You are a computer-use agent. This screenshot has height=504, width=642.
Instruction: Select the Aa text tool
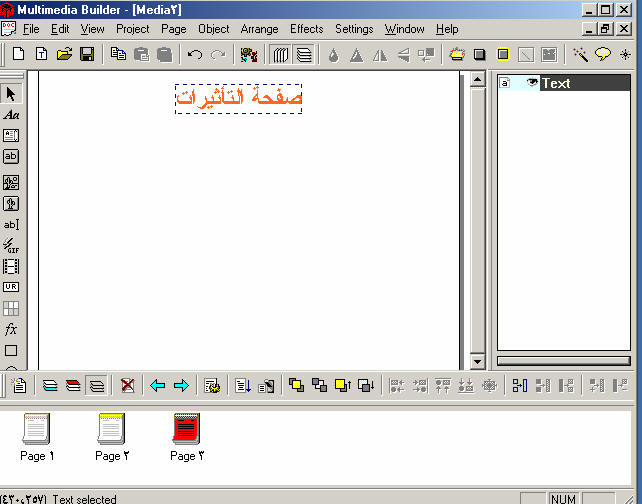11,115
